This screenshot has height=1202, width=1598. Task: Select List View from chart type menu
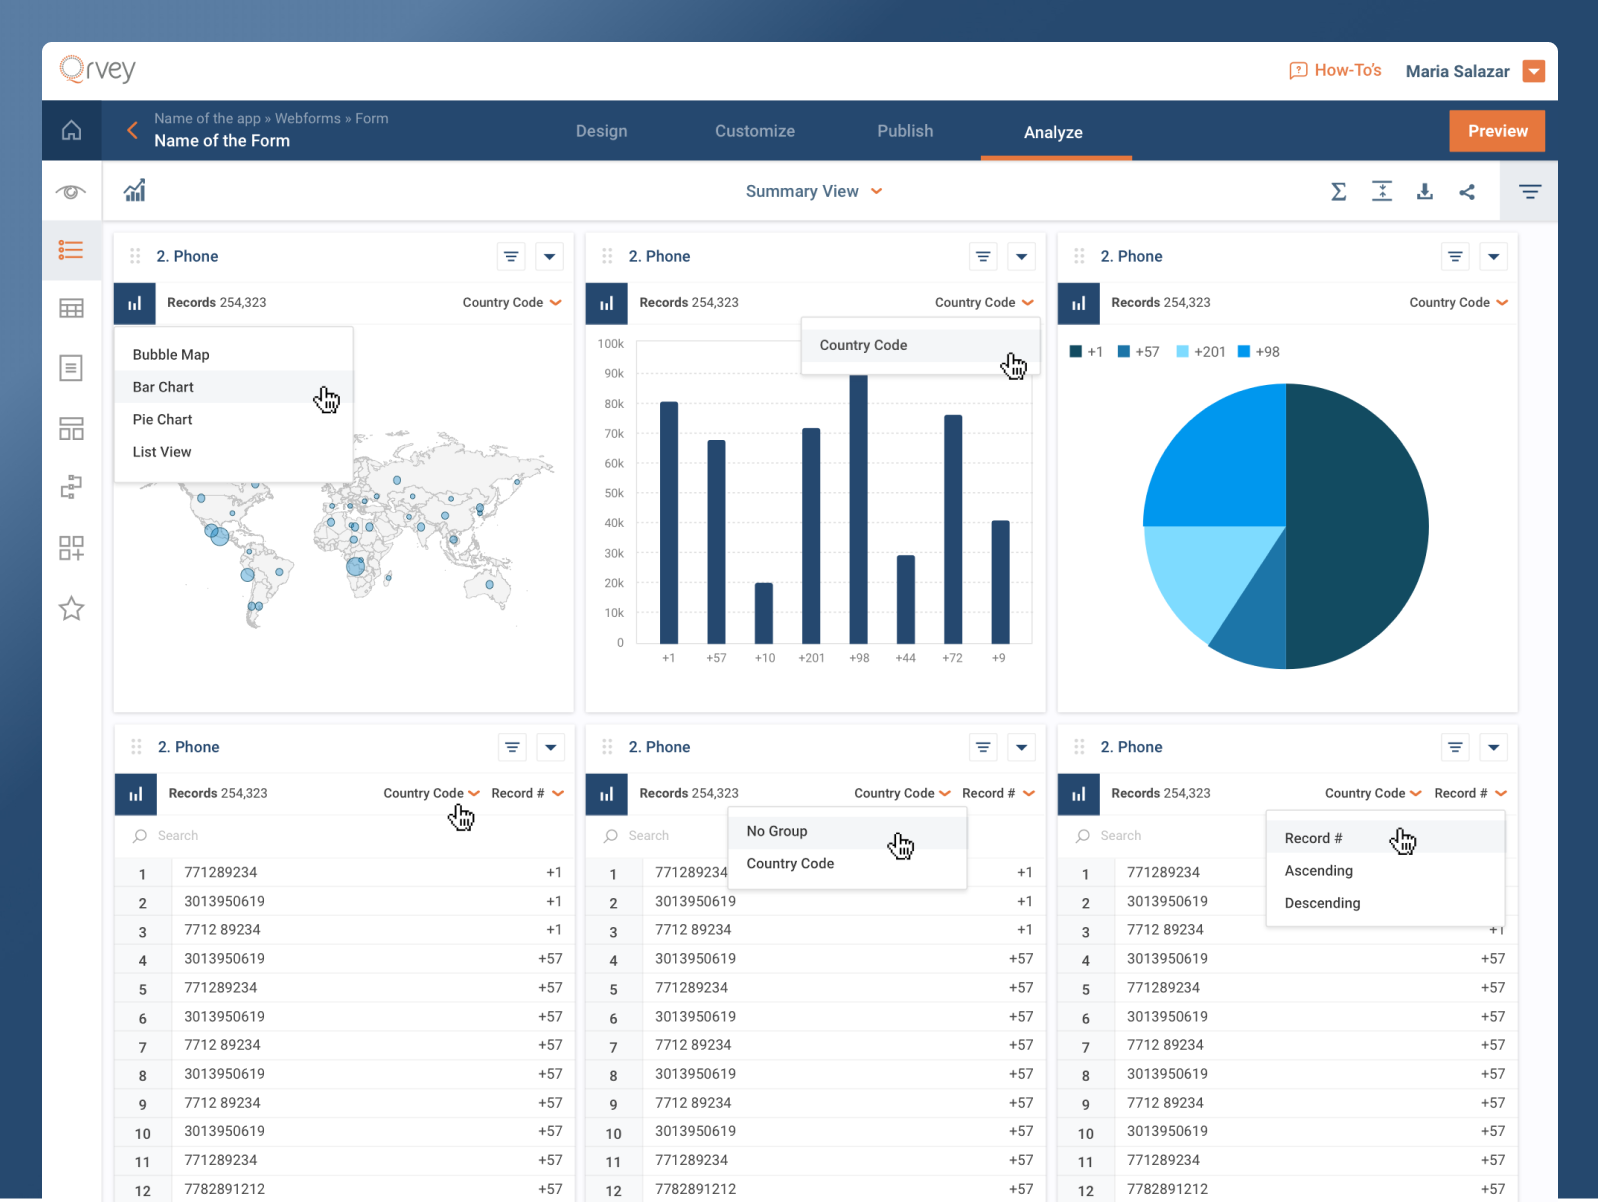click(x=234, y=452)
